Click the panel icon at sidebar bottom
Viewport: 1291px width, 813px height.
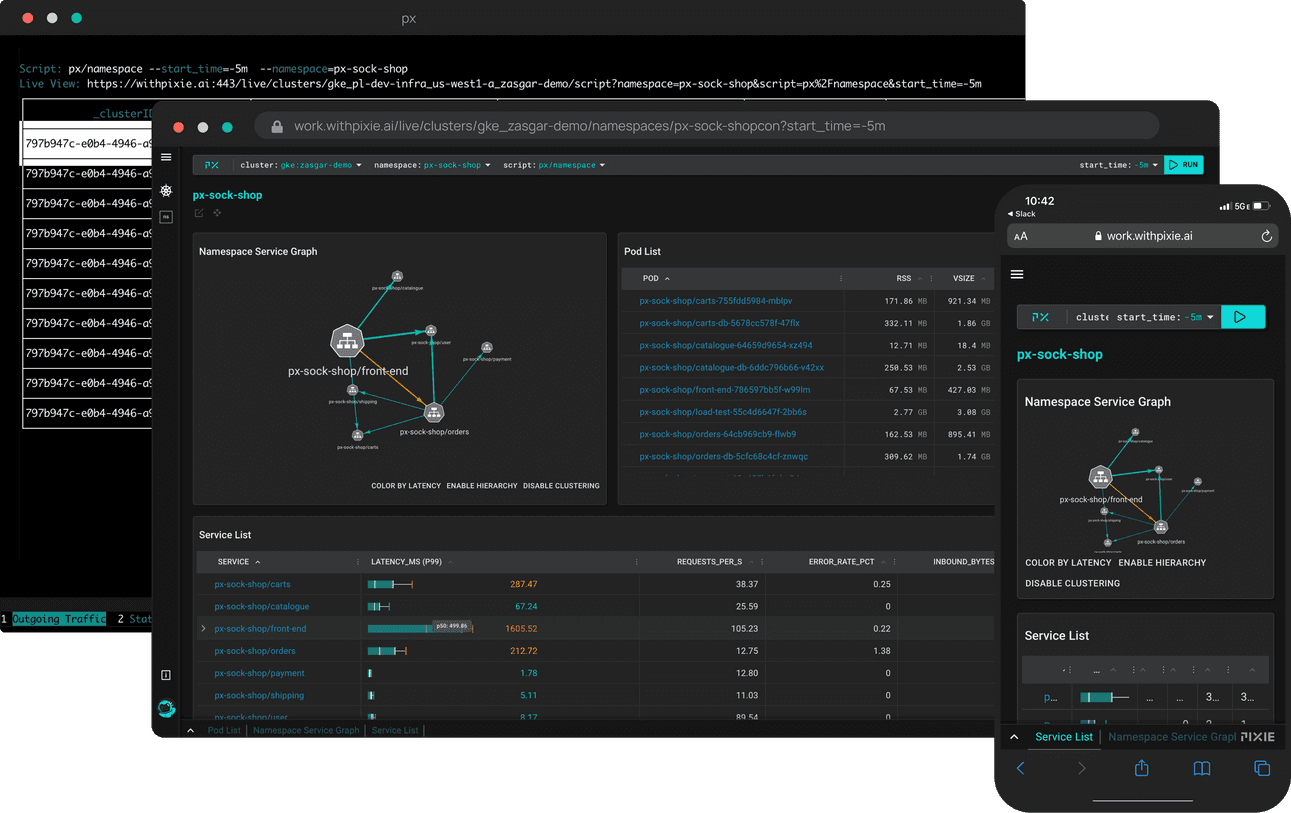[166, 675]
